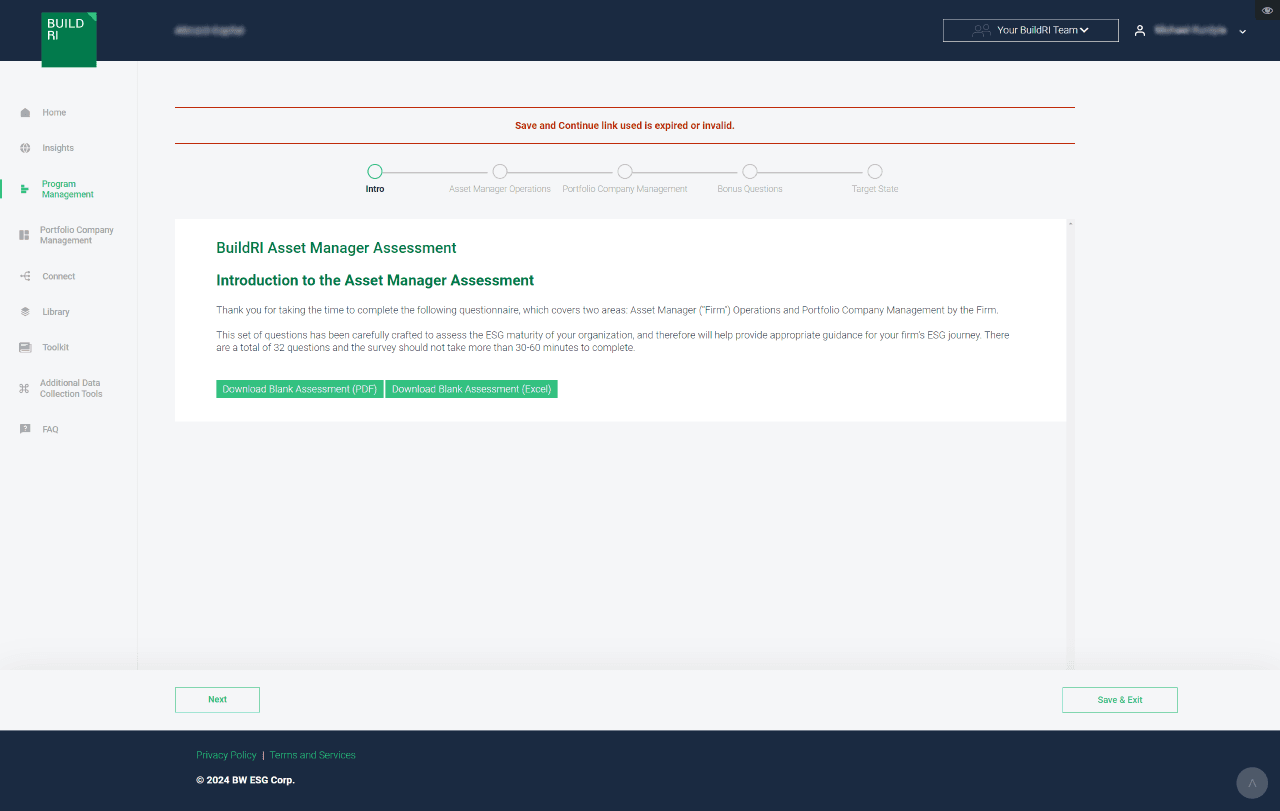1280x811 pixels.
Task: Click the BuildRI Asset Manager Assessment heading
Action: (336, 248)
